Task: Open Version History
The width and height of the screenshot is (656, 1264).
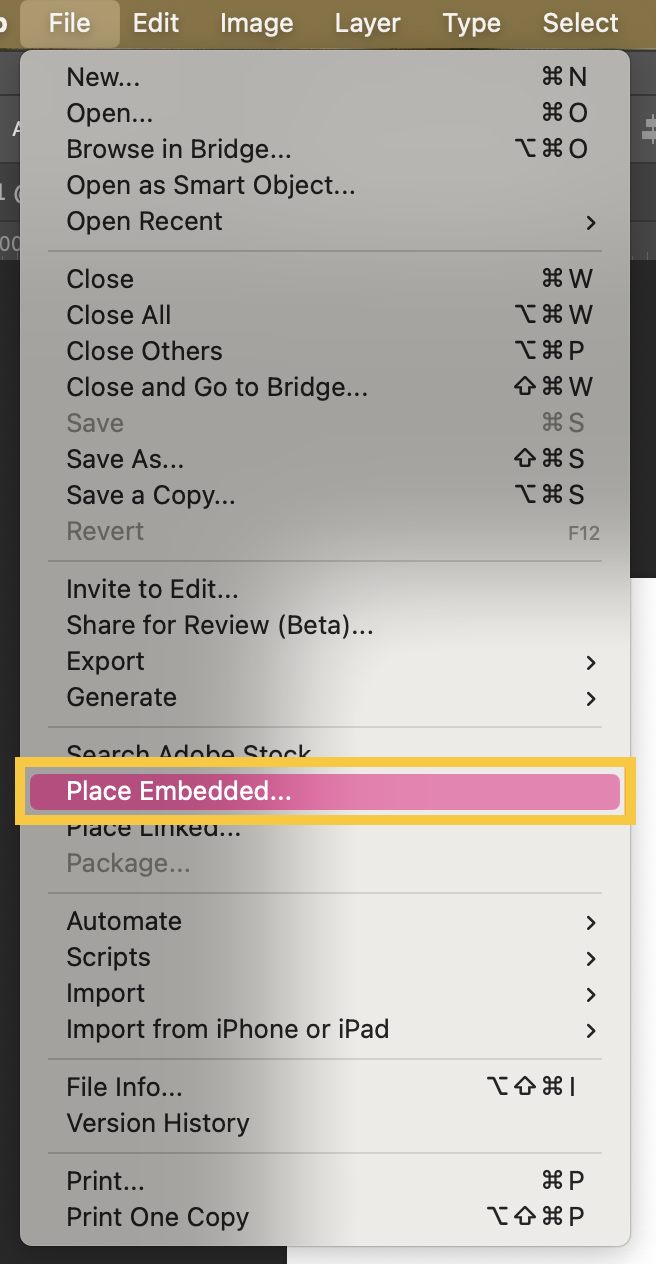Action: (158, 1124)
